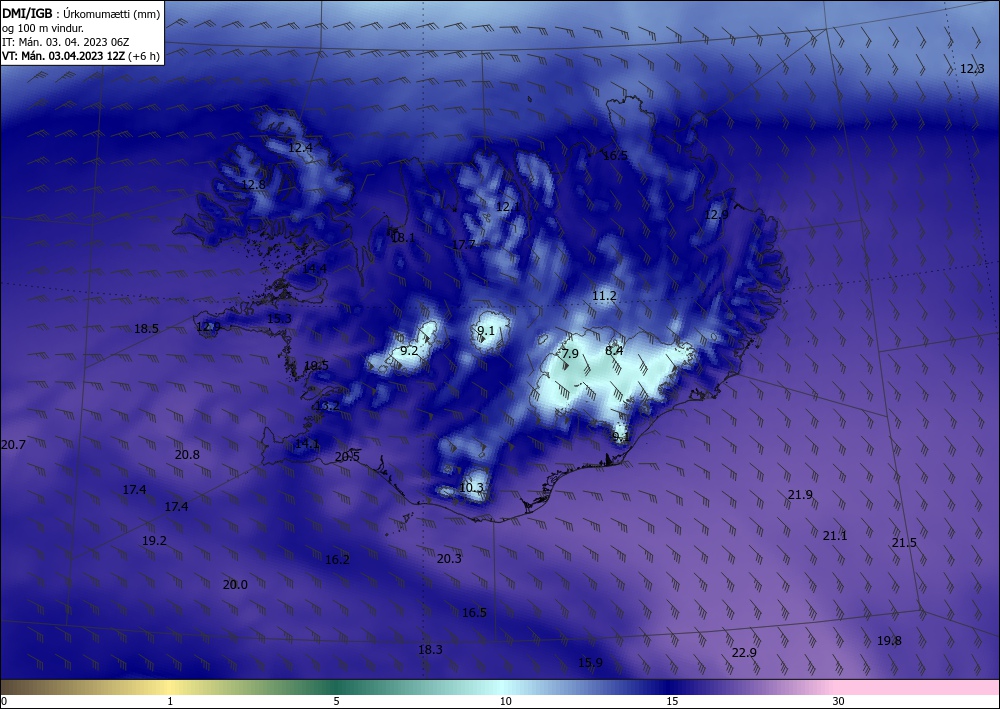Click the map value 13.2
The height and width of the screenshot is (709, 1000).
click(x=327, y=406)
